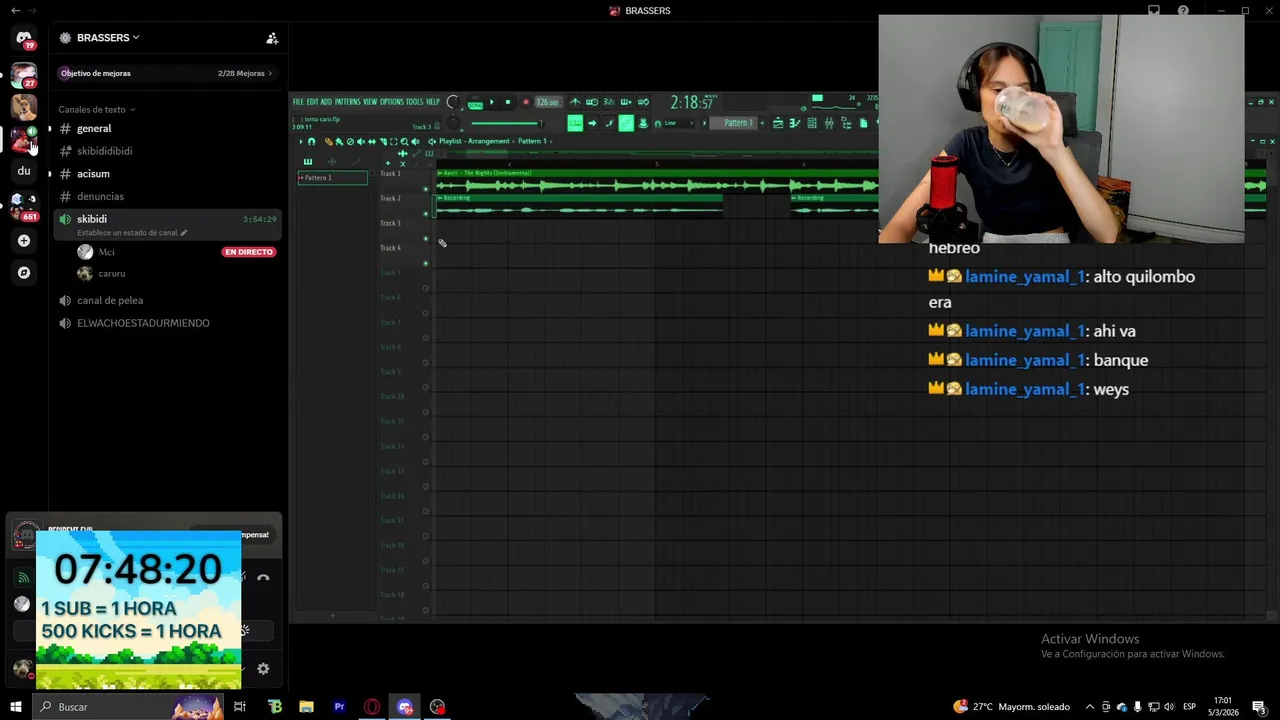Edit the channel status pencil icon

pyautogui.click(x=183, y=233)
